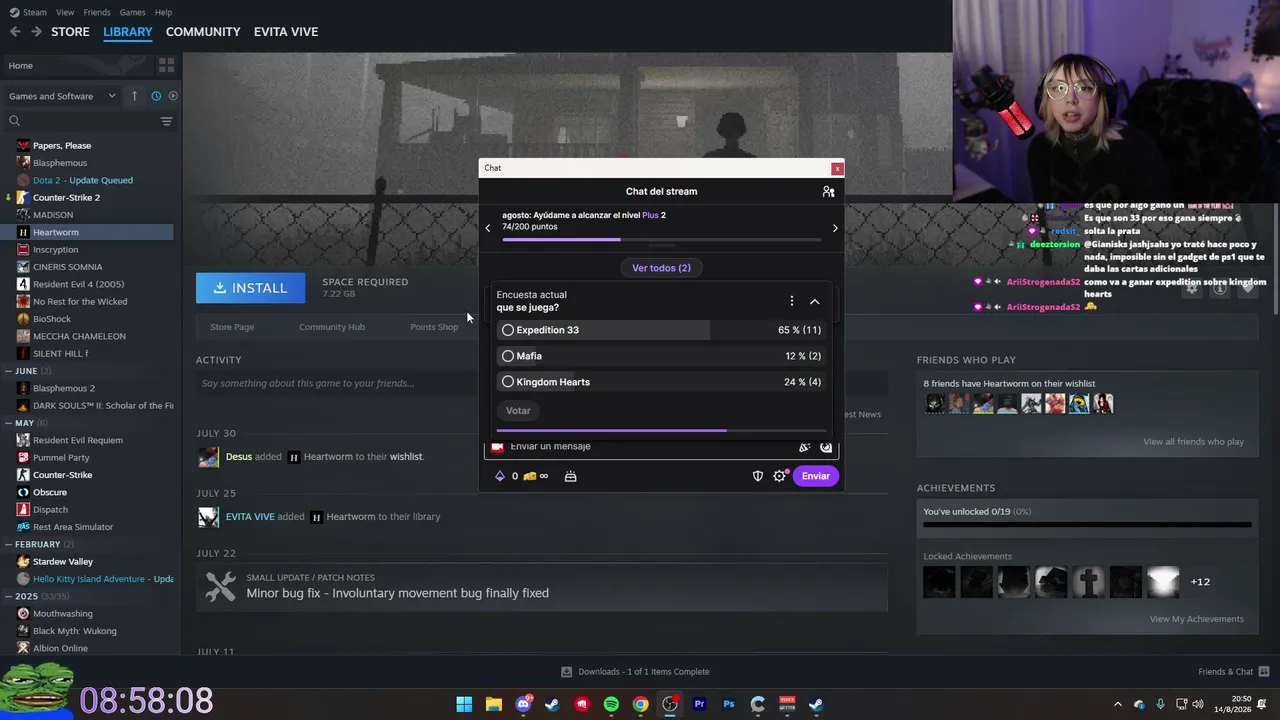
Task: Click the chat moderator shield icon
Action: 758,476
